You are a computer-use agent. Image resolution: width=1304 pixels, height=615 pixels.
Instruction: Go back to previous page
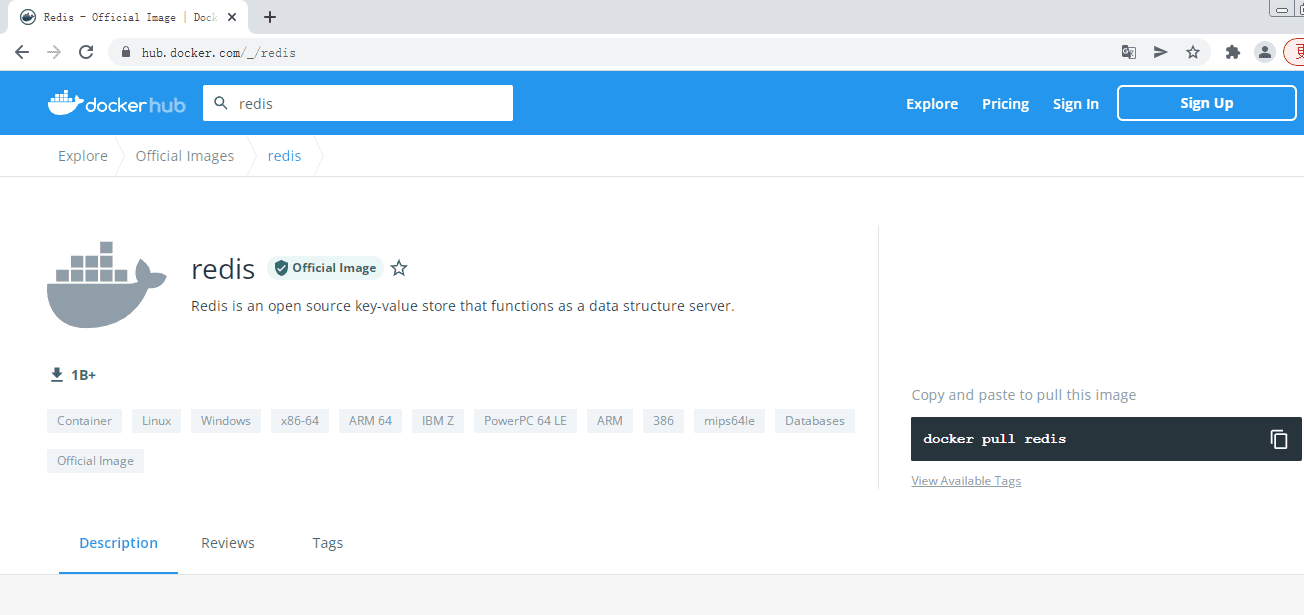pos(22,52)
